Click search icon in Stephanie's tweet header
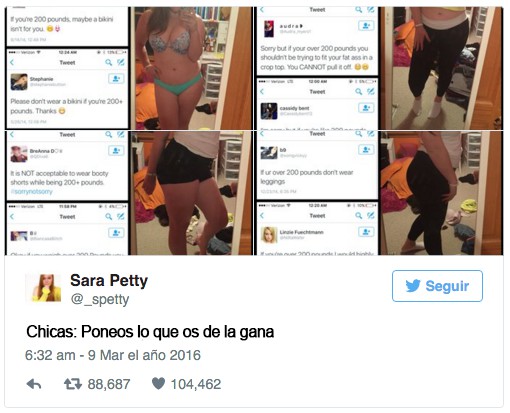510x413 pixels. (109, 62)
